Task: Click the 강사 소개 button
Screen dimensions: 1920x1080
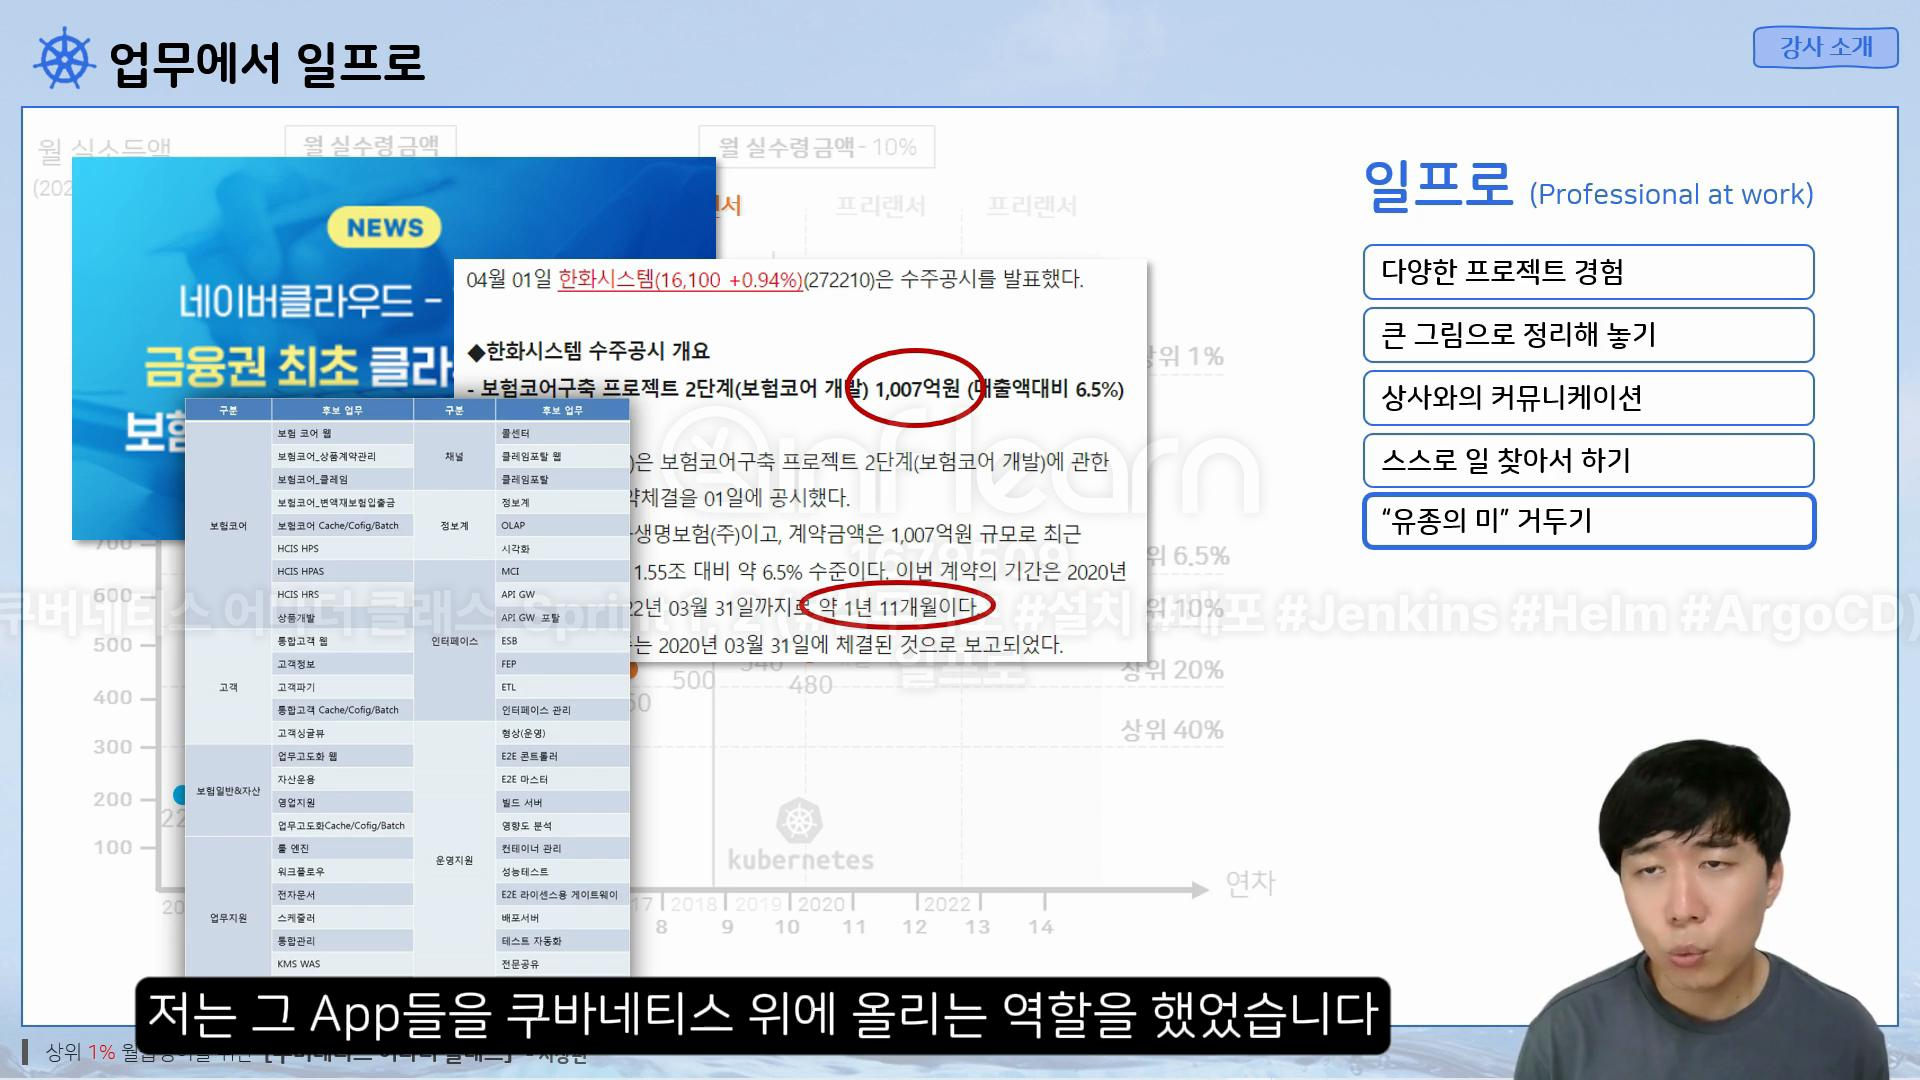Action: click(1825, 47)
